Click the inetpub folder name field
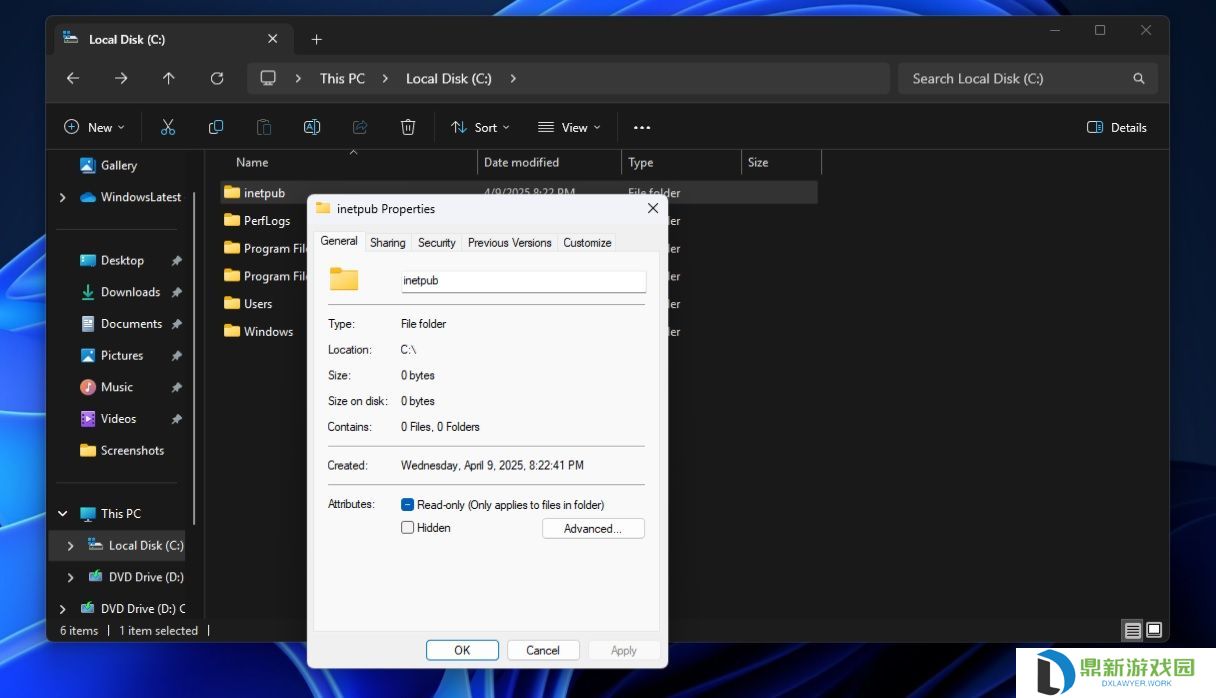 [x=524, y=281]
